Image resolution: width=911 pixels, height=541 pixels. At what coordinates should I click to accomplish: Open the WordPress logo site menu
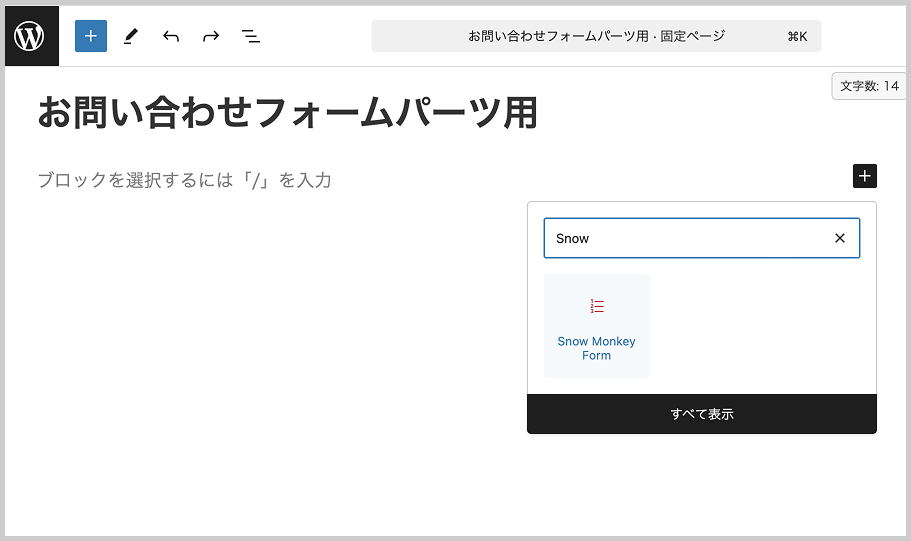pyautogui.click(x=32, y=36)
